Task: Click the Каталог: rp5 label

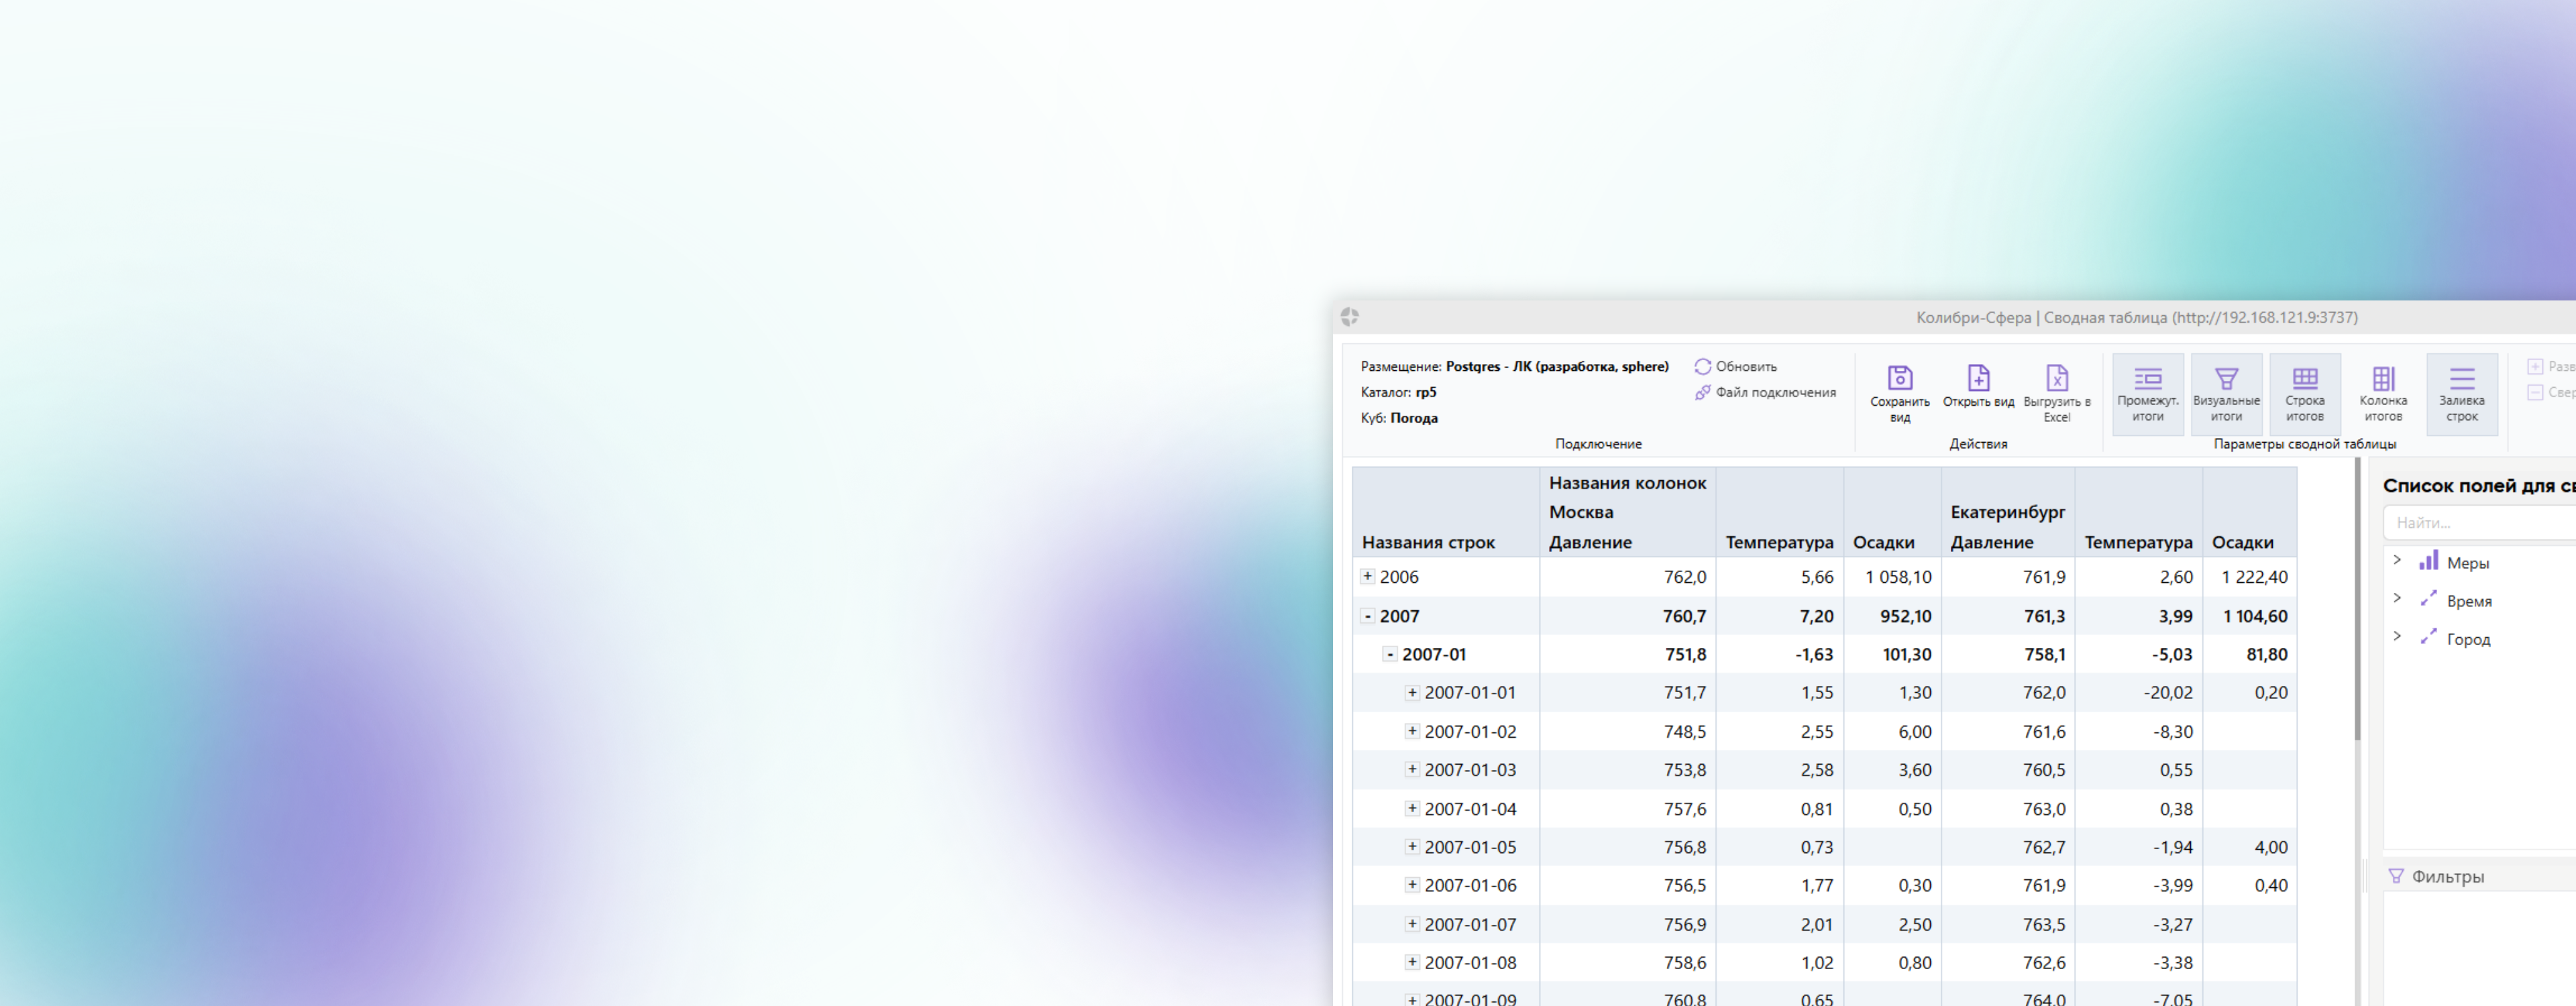Action: coord(1398,392)
